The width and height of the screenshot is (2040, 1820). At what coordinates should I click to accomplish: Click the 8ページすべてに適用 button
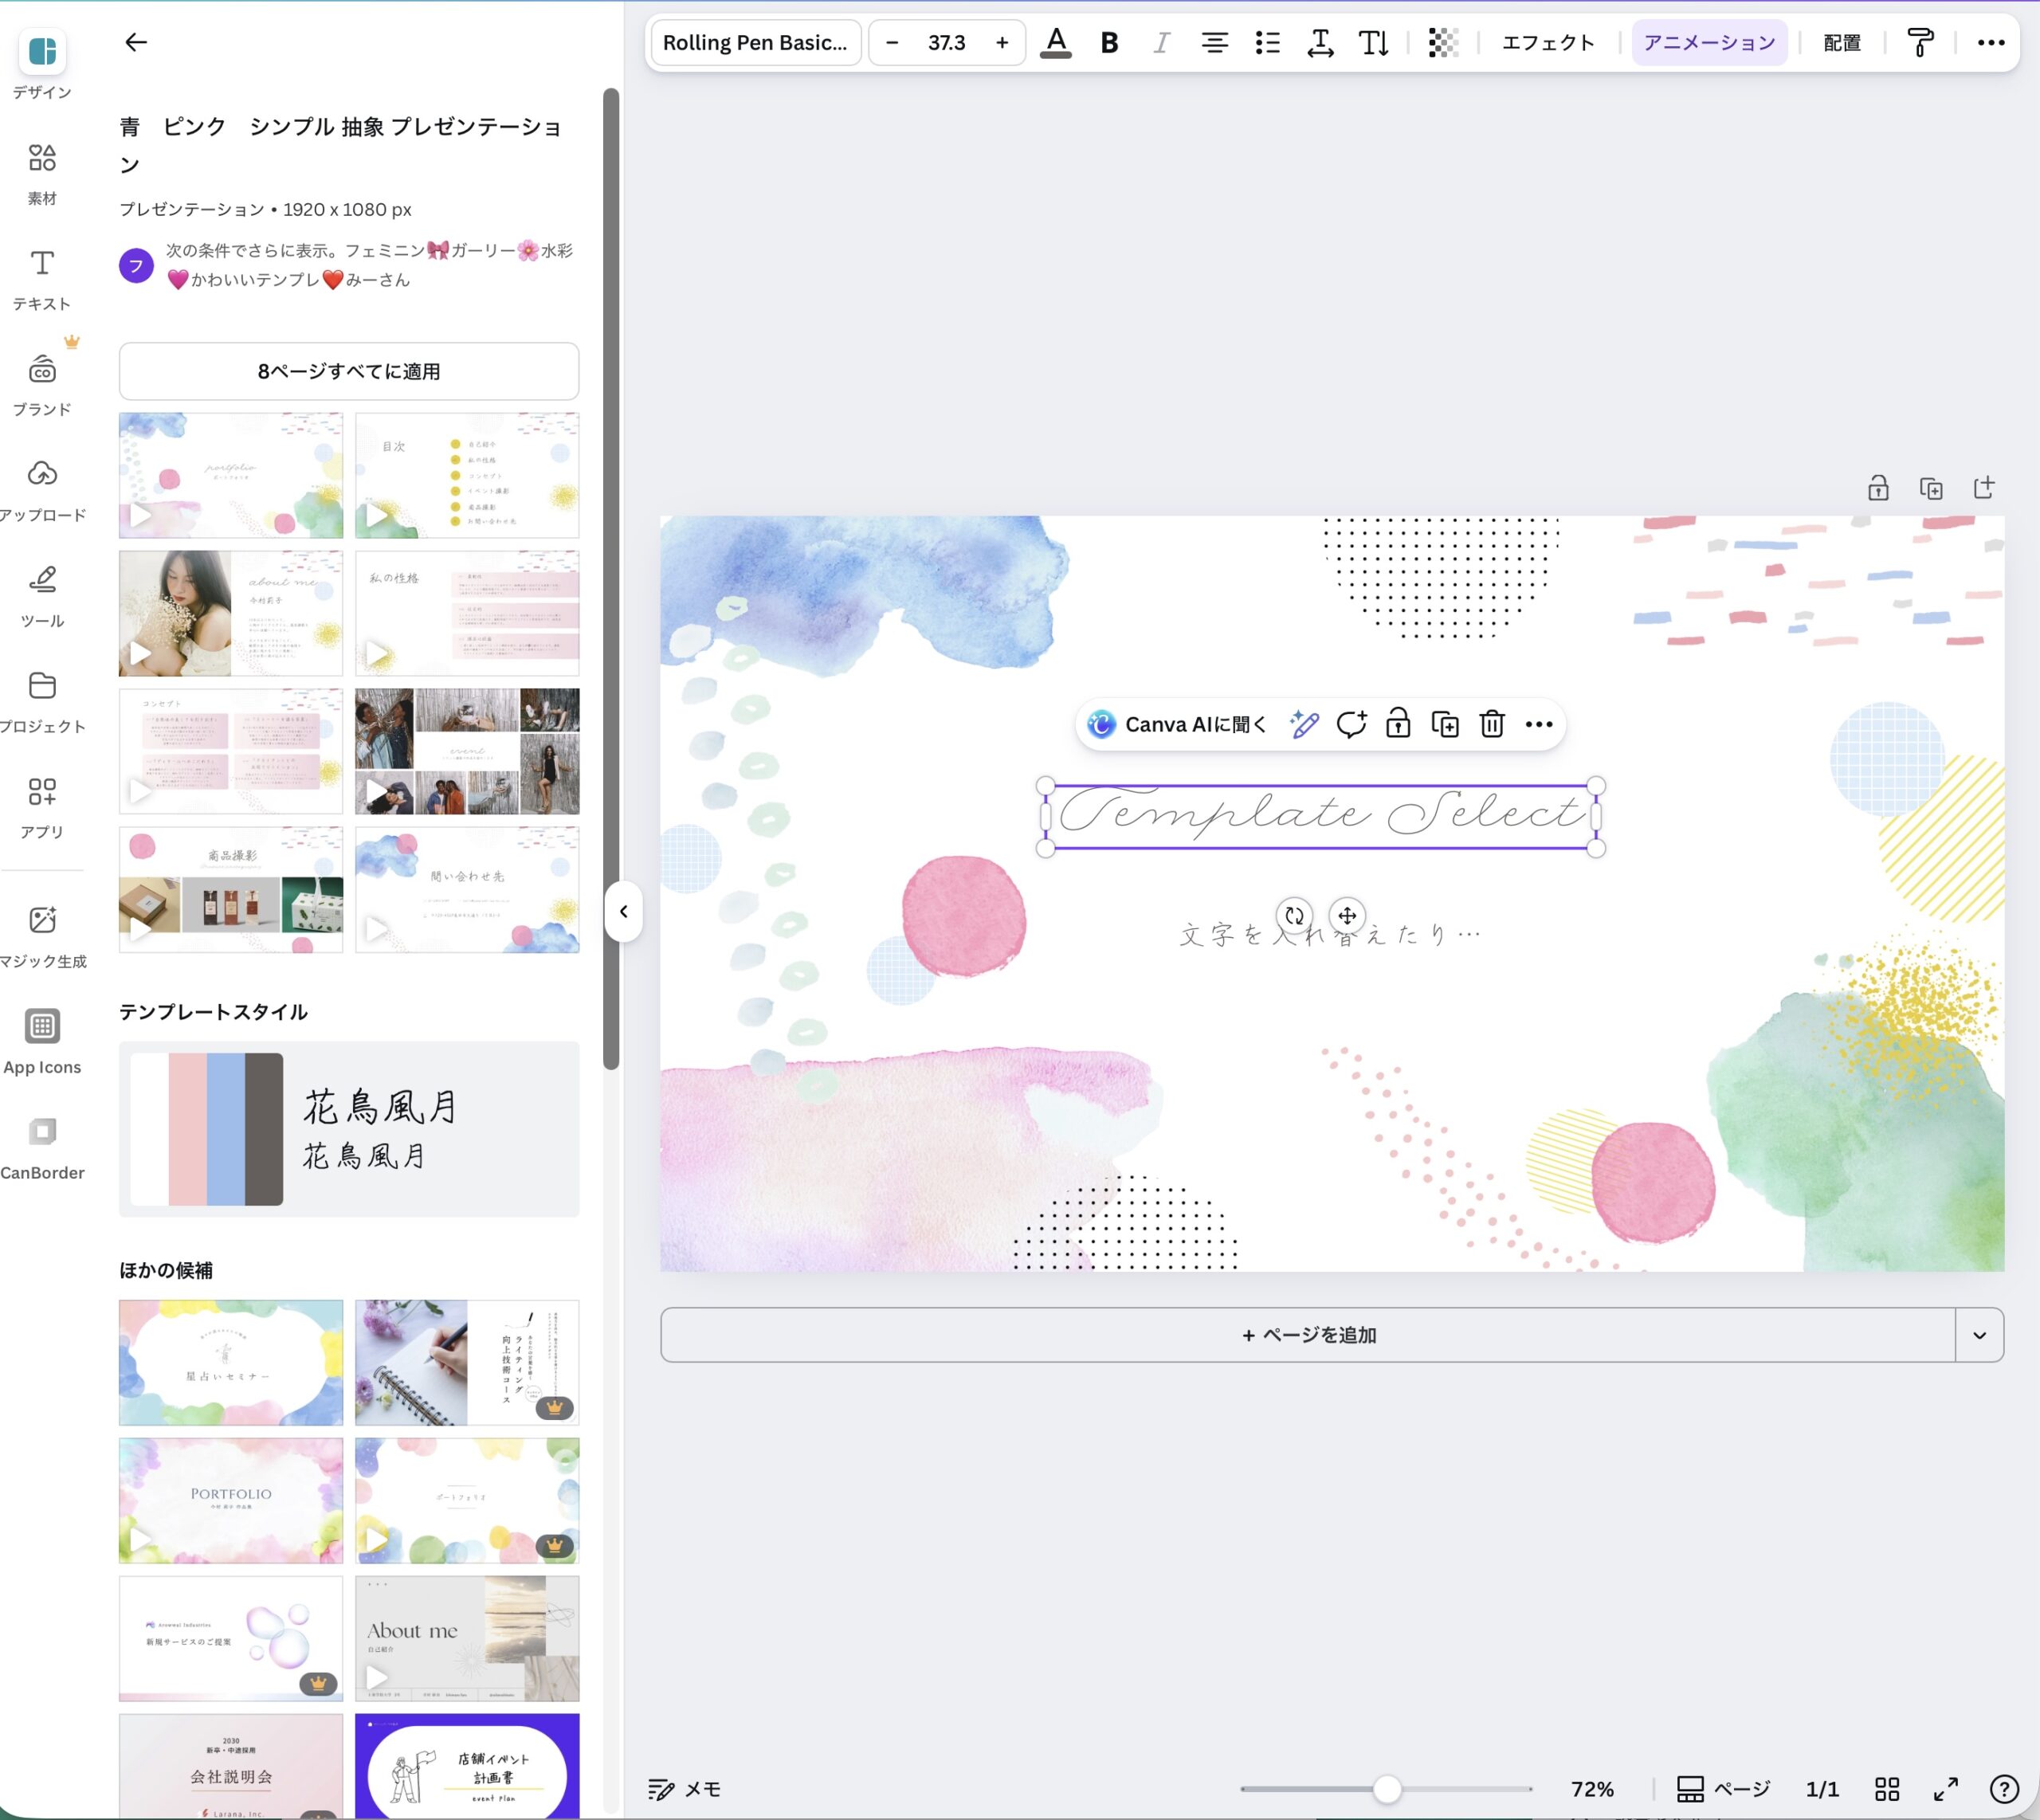(348, 371)
